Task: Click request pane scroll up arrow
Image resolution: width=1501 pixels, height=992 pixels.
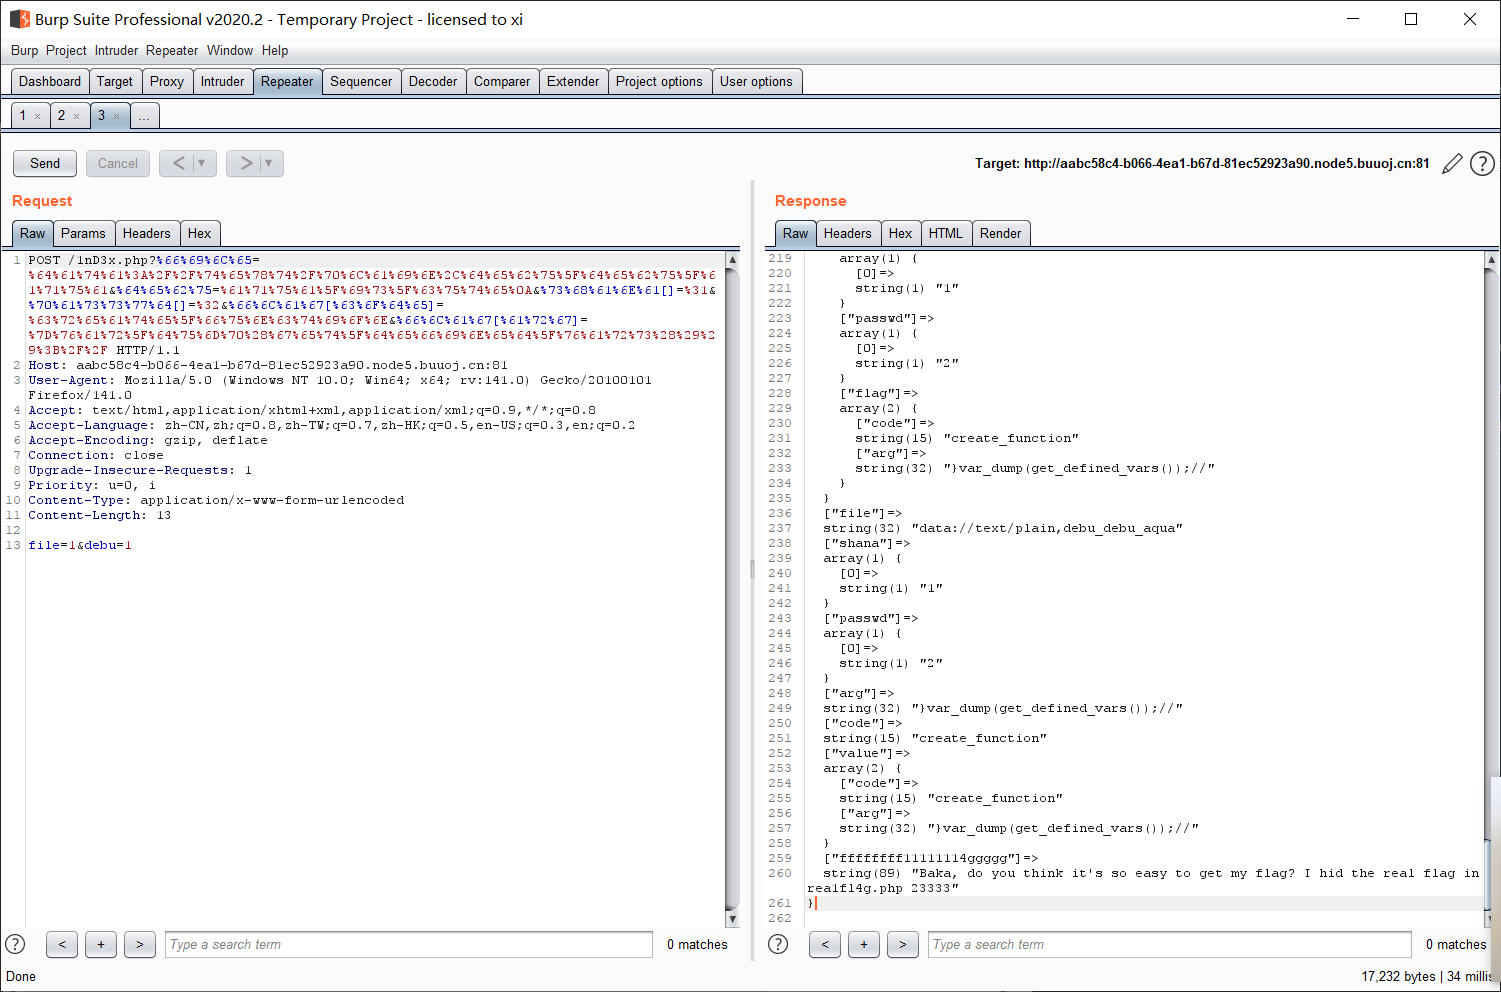Action: tap(732, 260)
